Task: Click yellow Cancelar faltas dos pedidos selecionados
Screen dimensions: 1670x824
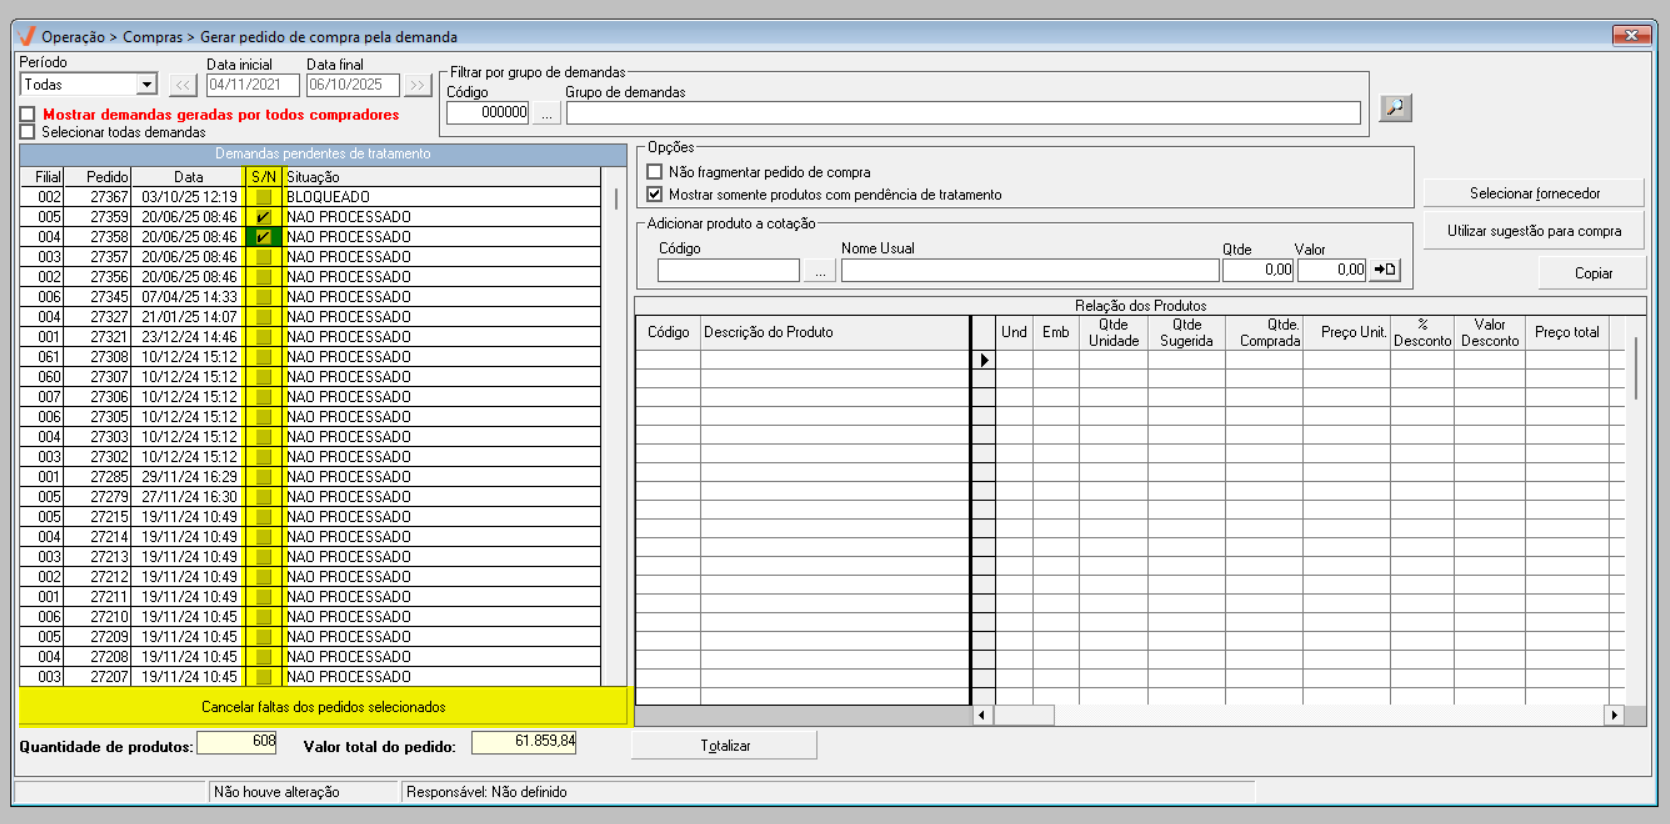Action: 323,707
